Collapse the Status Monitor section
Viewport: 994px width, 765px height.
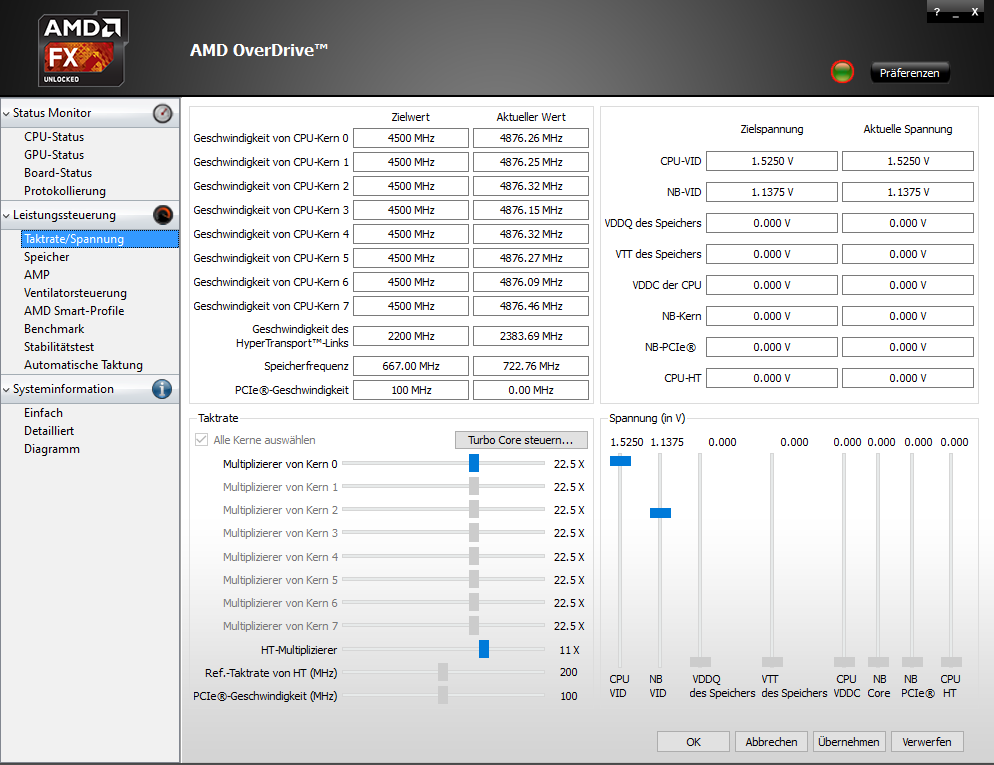6,113
